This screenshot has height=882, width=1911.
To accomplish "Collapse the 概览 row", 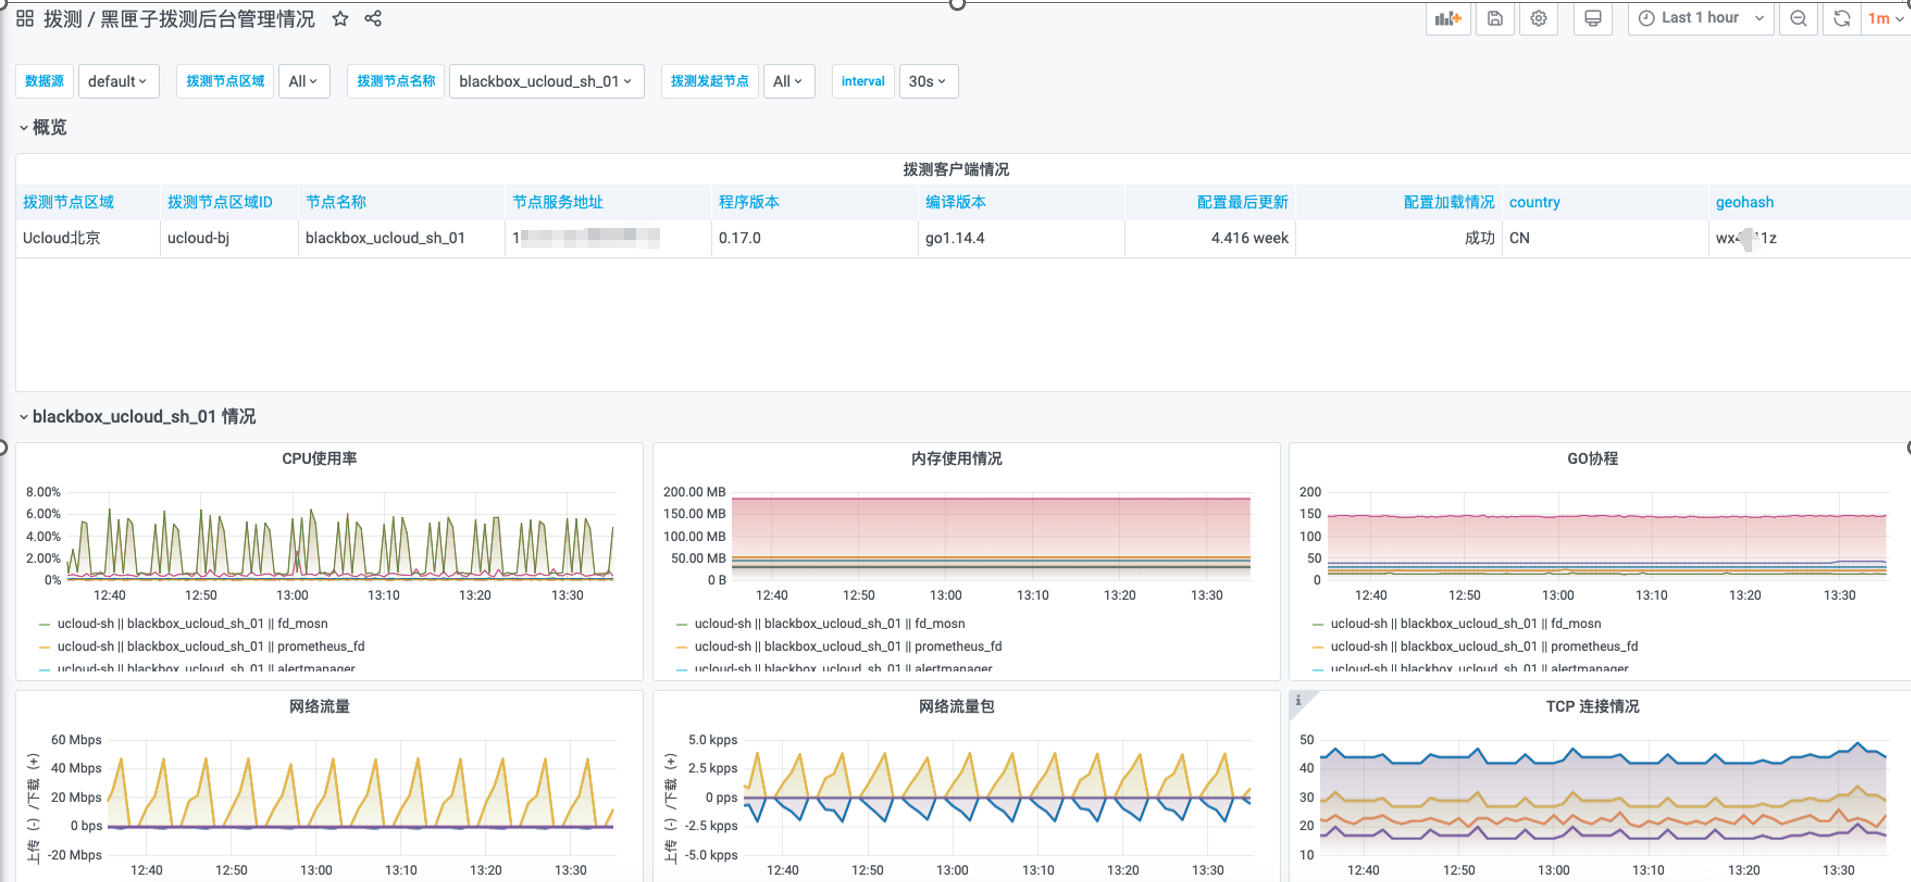I will (42, 128).
